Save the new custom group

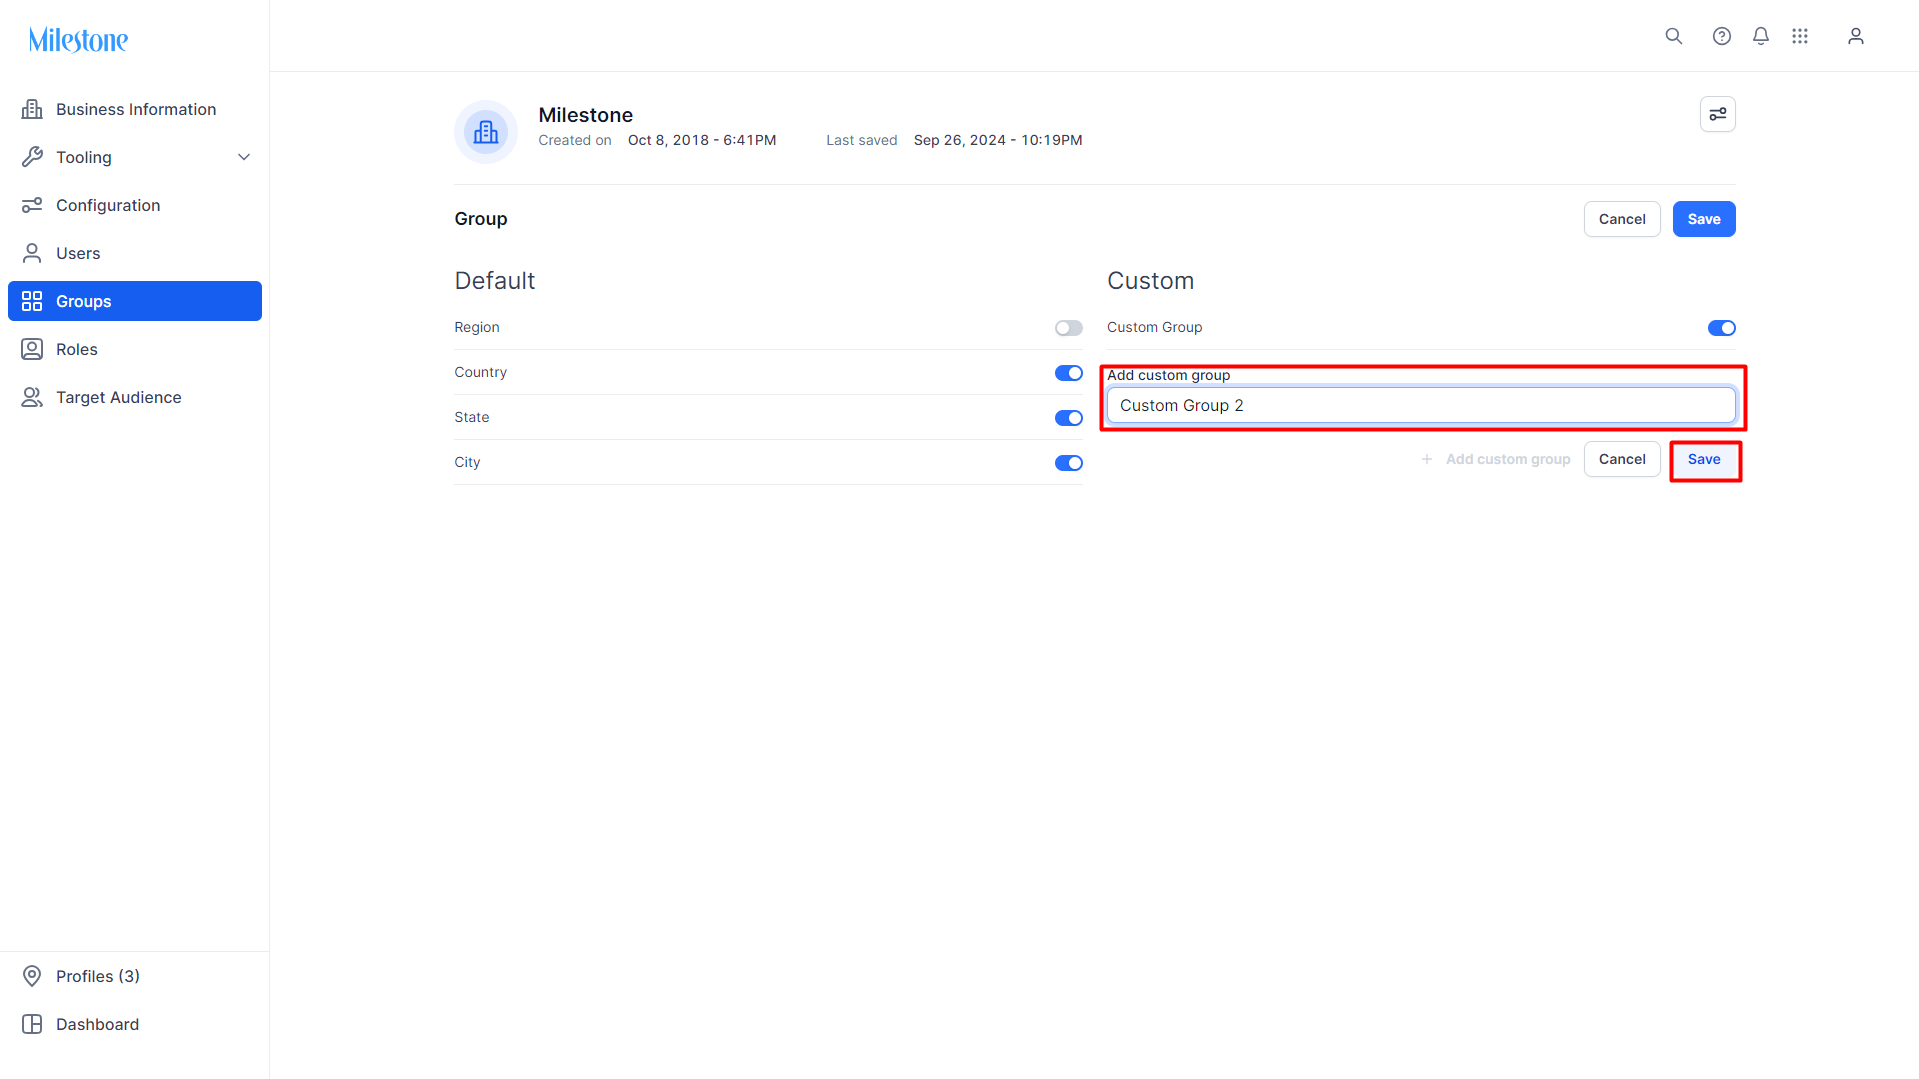click(1704, 459)
